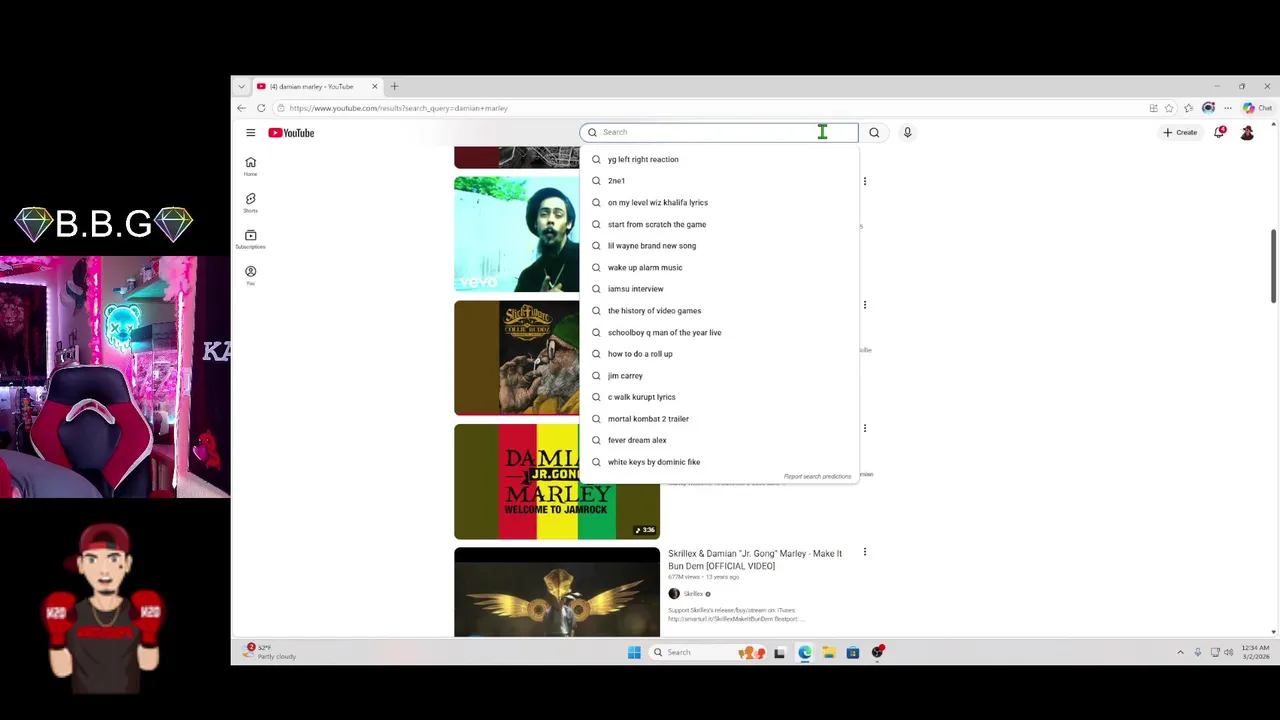Image resolution: width=1280 pixels, height=720 pixels.
Task: Select suggestion 'yg left right reaction'
Action: pyautogui.click(x=718, y=159)
